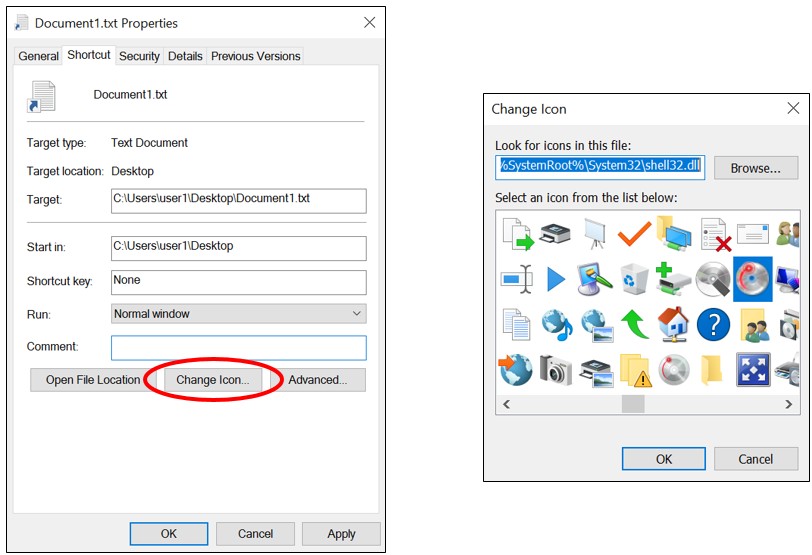The height and width of the screenshot is (555, 812).
Task: Click the Start in field
Action: pos(239,249)
